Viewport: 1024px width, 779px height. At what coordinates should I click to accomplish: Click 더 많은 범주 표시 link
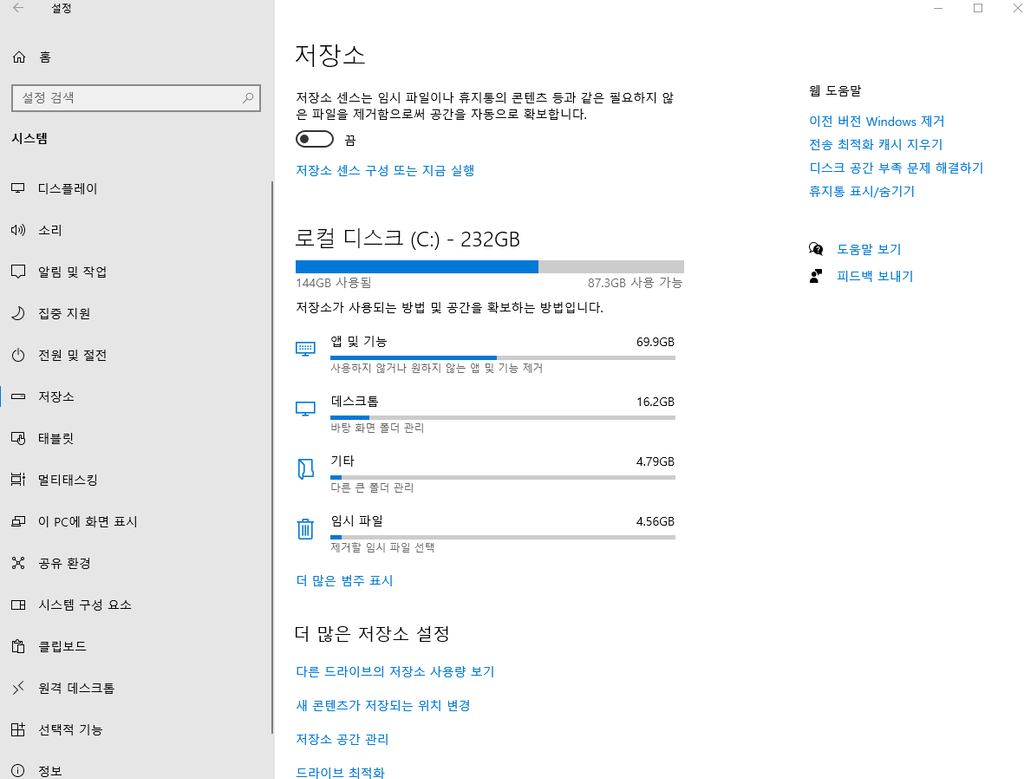(344, 580)
